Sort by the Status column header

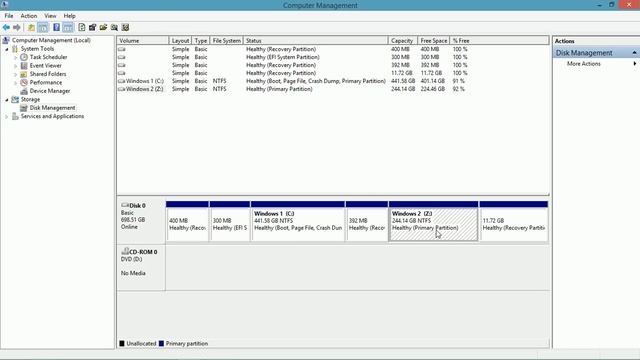(316, 40)
